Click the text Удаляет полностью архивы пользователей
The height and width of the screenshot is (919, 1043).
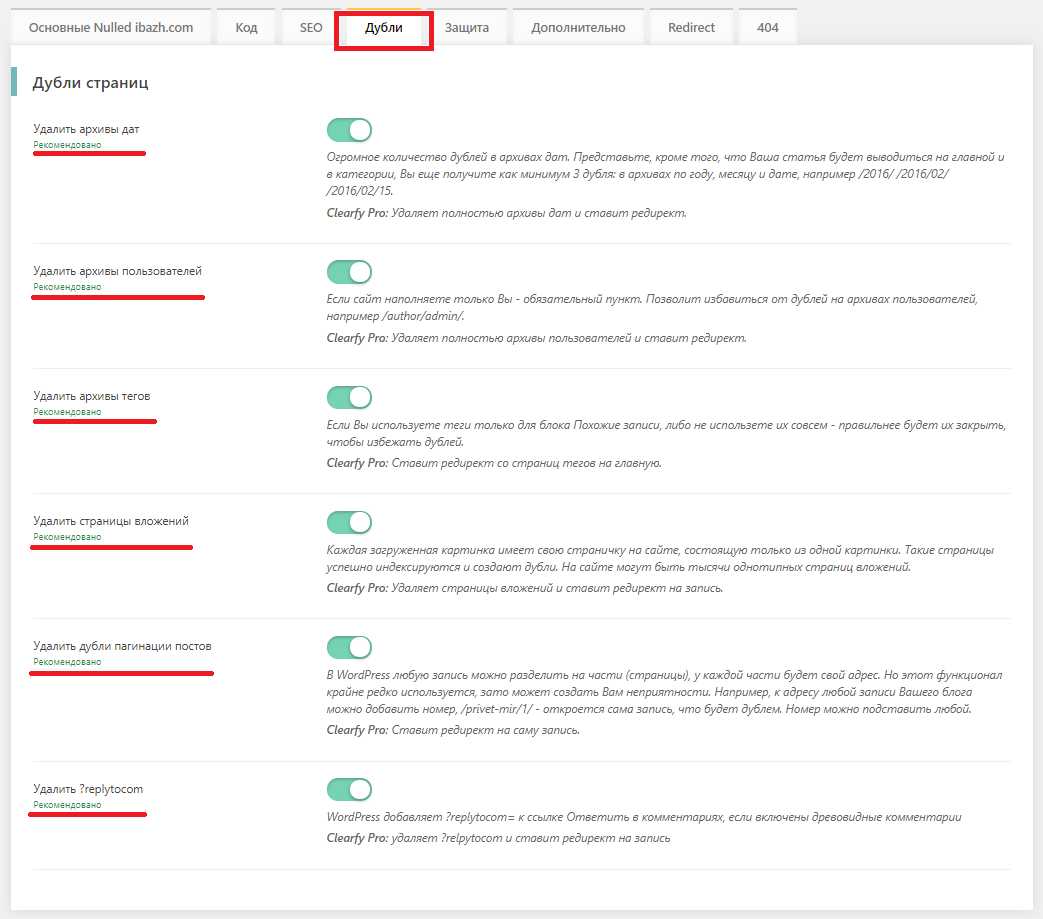coord(569,338)
